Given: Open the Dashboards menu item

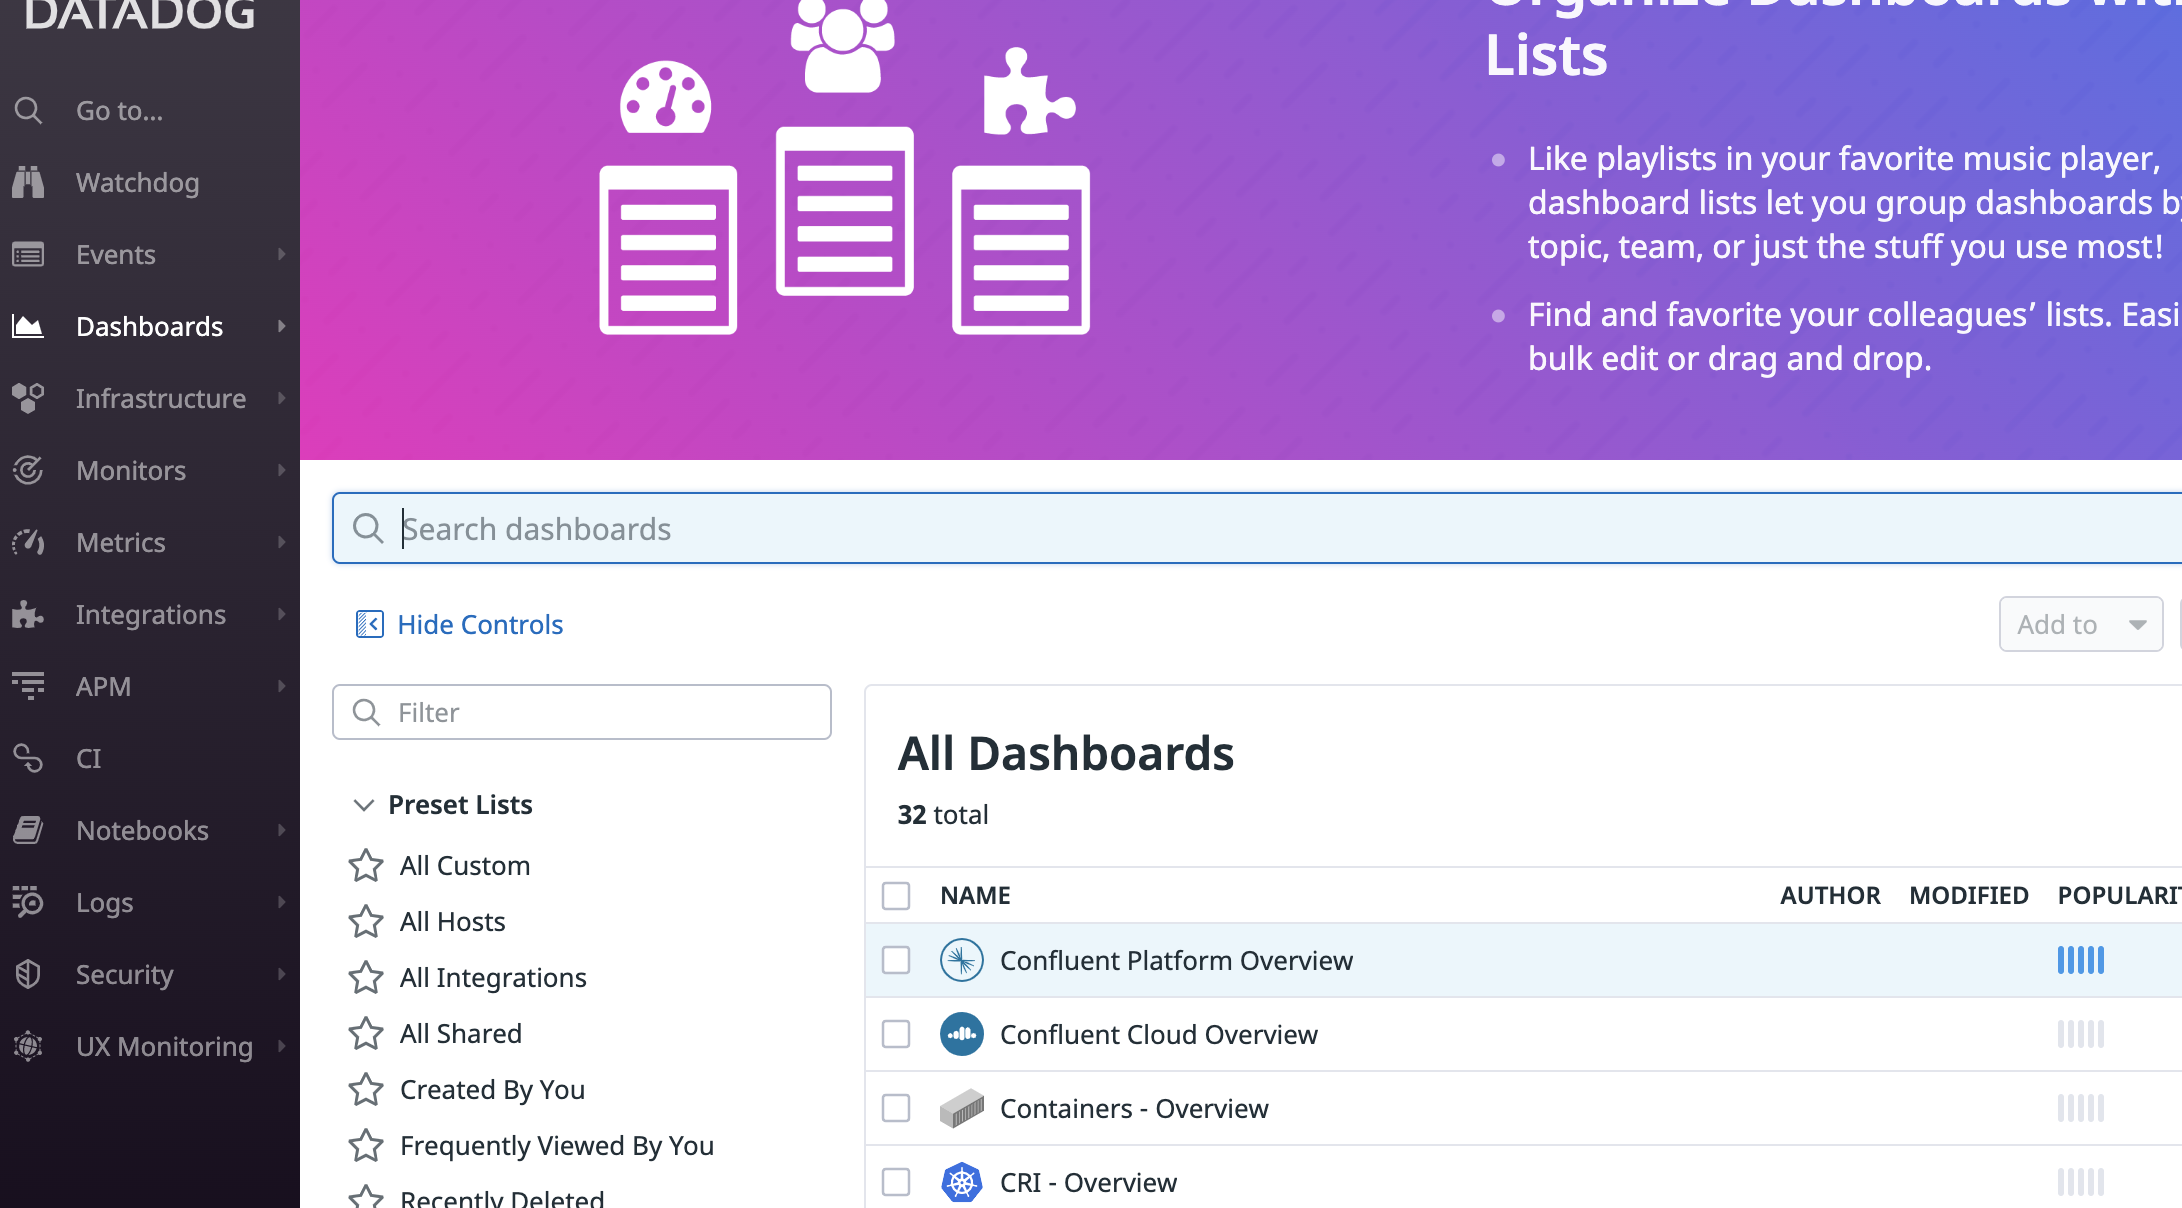Looking at the screenshot, I should tap(149, 326).
